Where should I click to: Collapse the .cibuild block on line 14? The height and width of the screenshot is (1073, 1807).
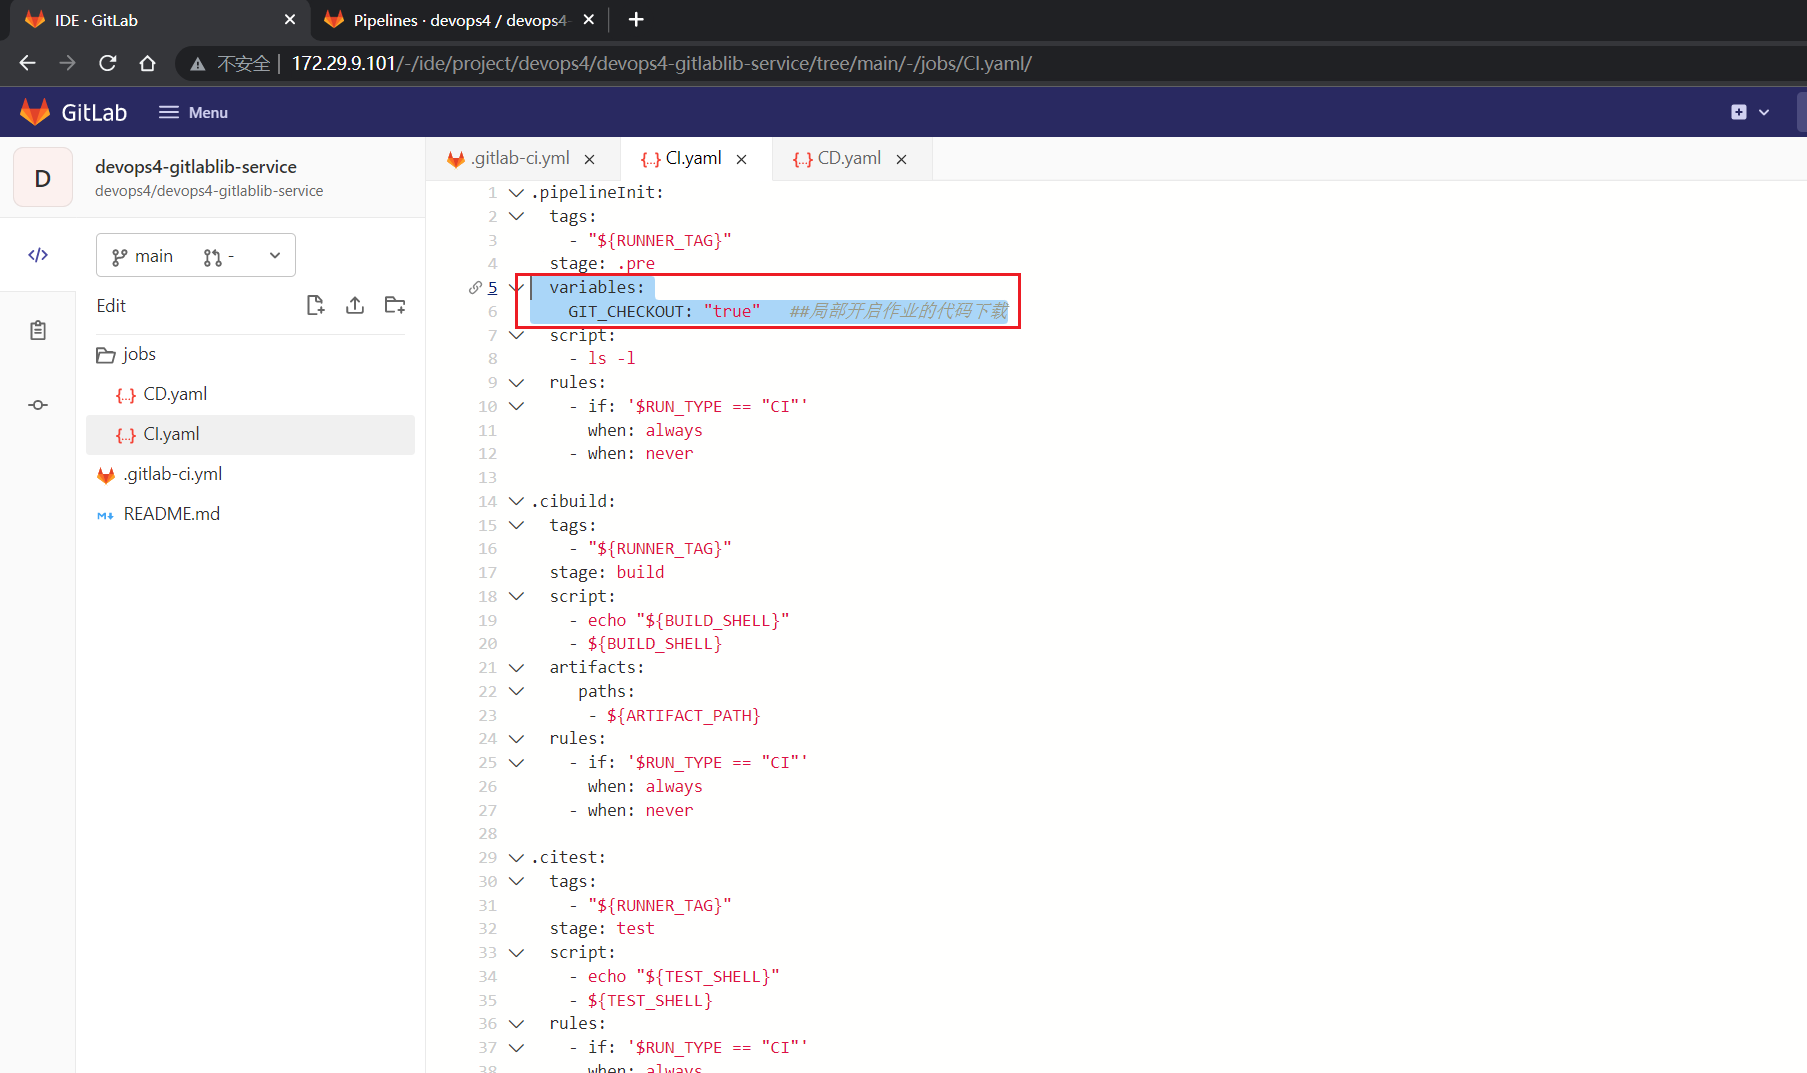516,501
